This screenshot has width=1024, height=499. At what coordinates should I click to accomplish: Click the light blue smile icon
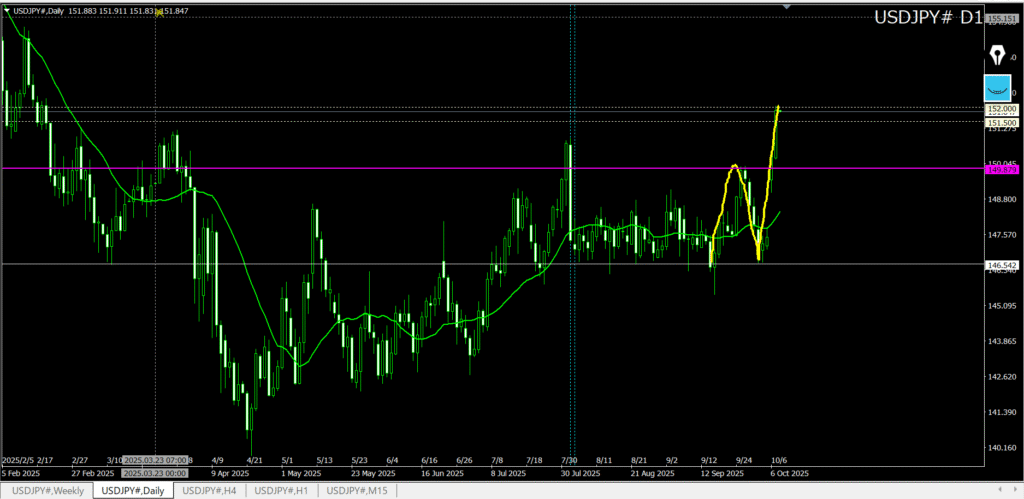(997, 87)
